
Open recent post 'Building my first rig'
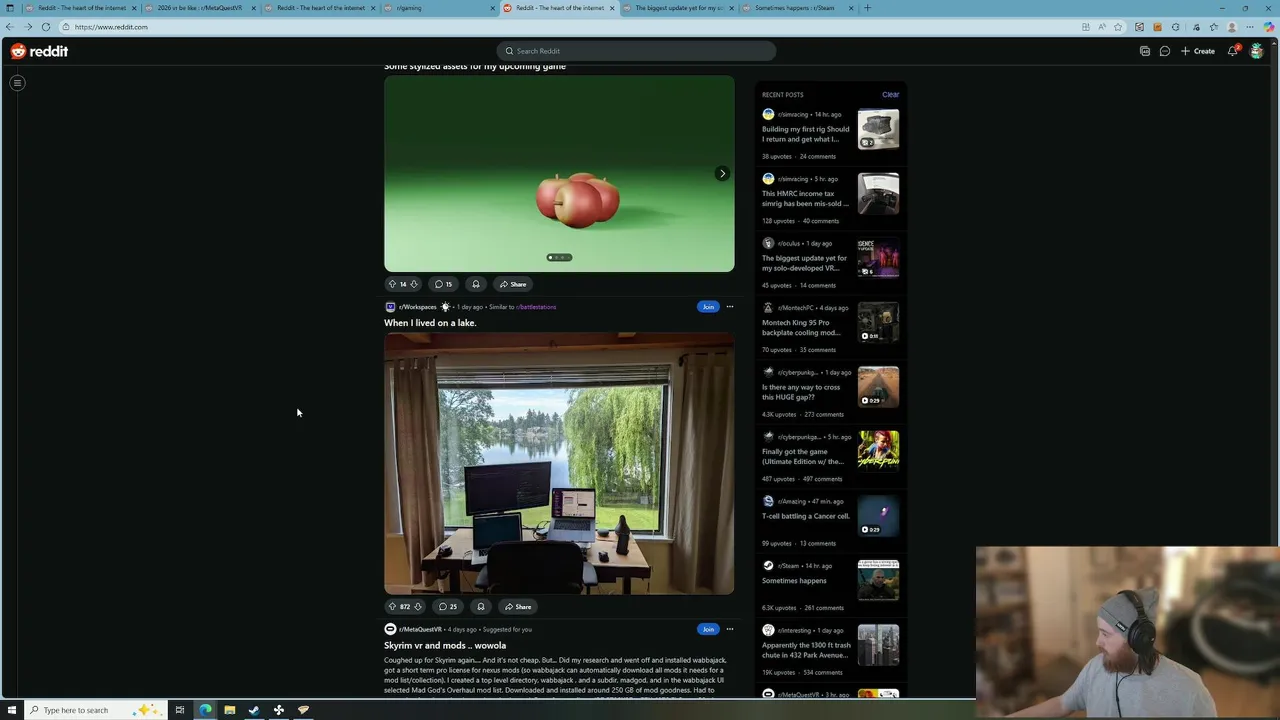pos(806,134)
